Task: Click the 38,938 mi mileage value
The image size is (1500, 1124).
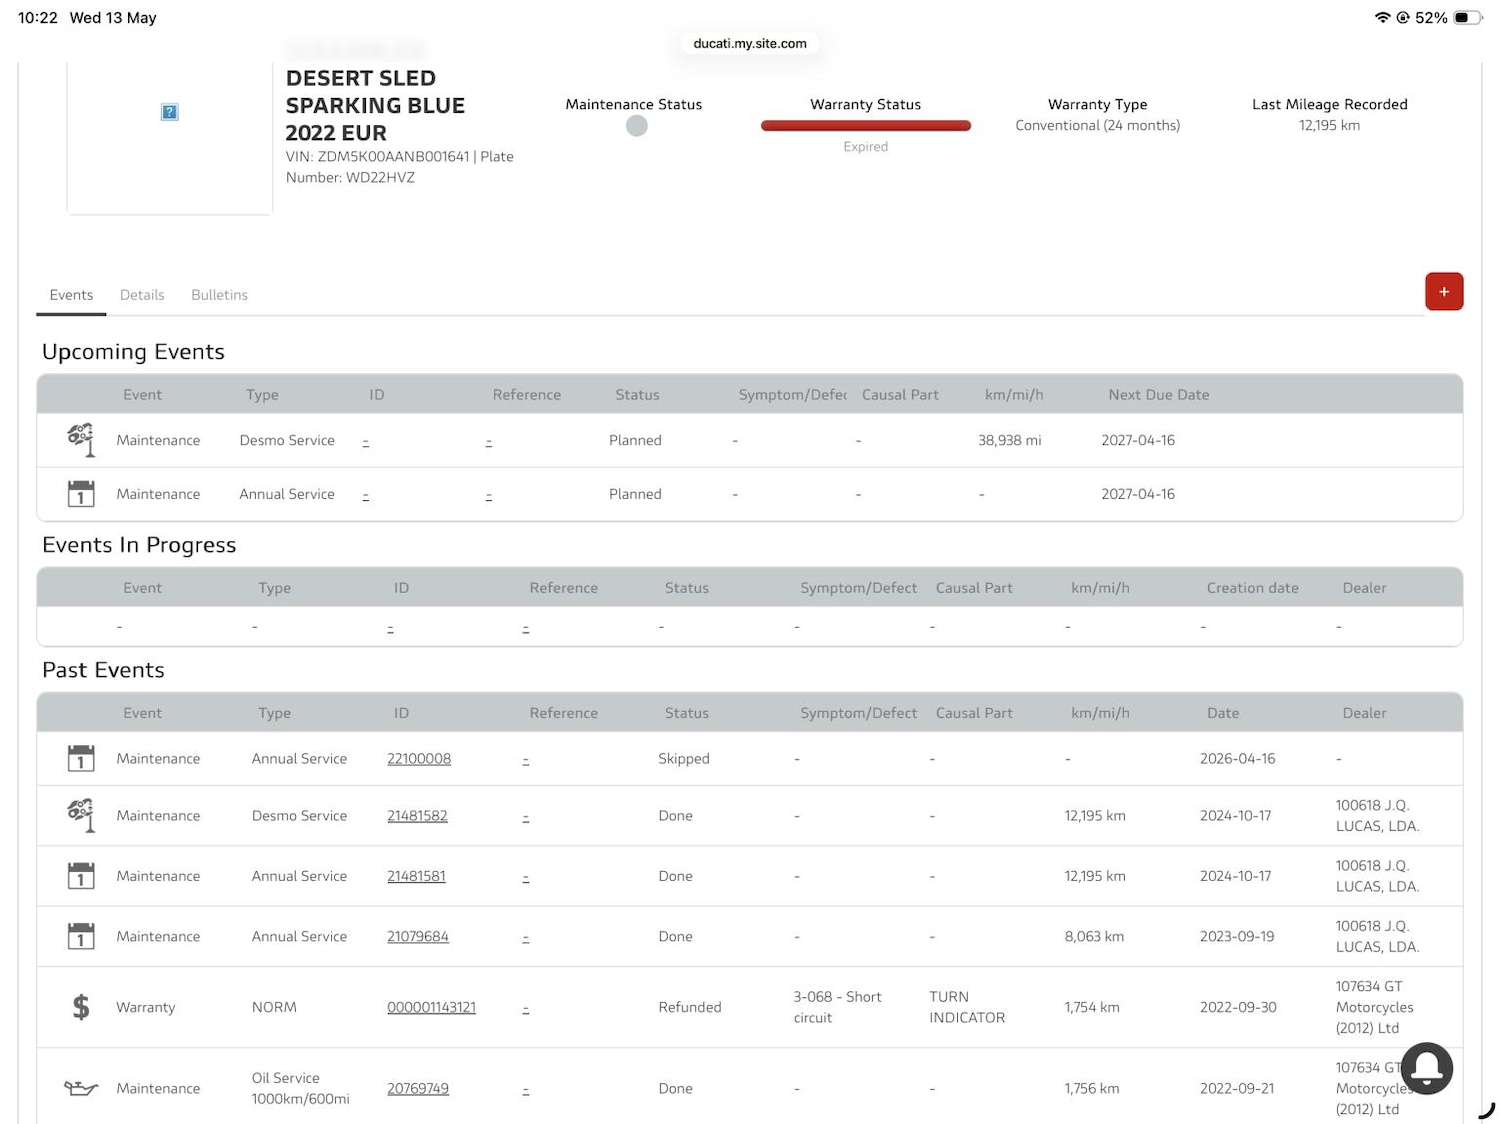Action: (1009, 440)
